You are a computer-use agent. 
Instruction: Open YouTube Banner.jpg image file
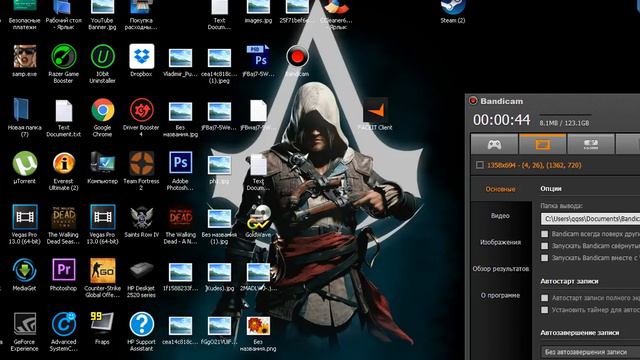pyautogui.click(x=102, y=15)
